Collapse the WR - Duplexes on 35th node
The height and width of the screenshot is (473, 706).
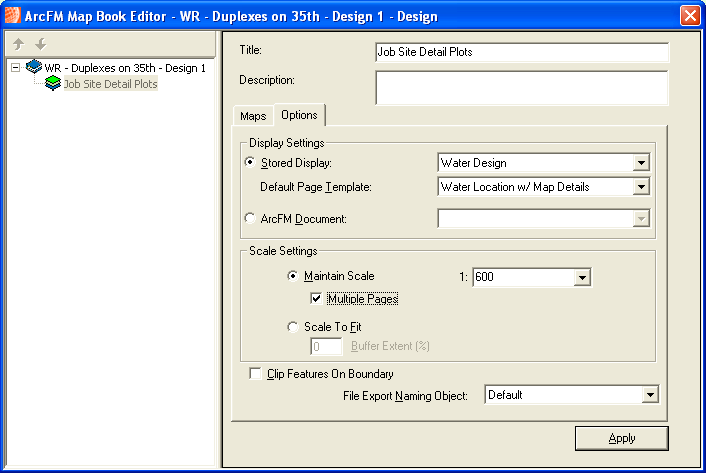(x=15, y=68)
